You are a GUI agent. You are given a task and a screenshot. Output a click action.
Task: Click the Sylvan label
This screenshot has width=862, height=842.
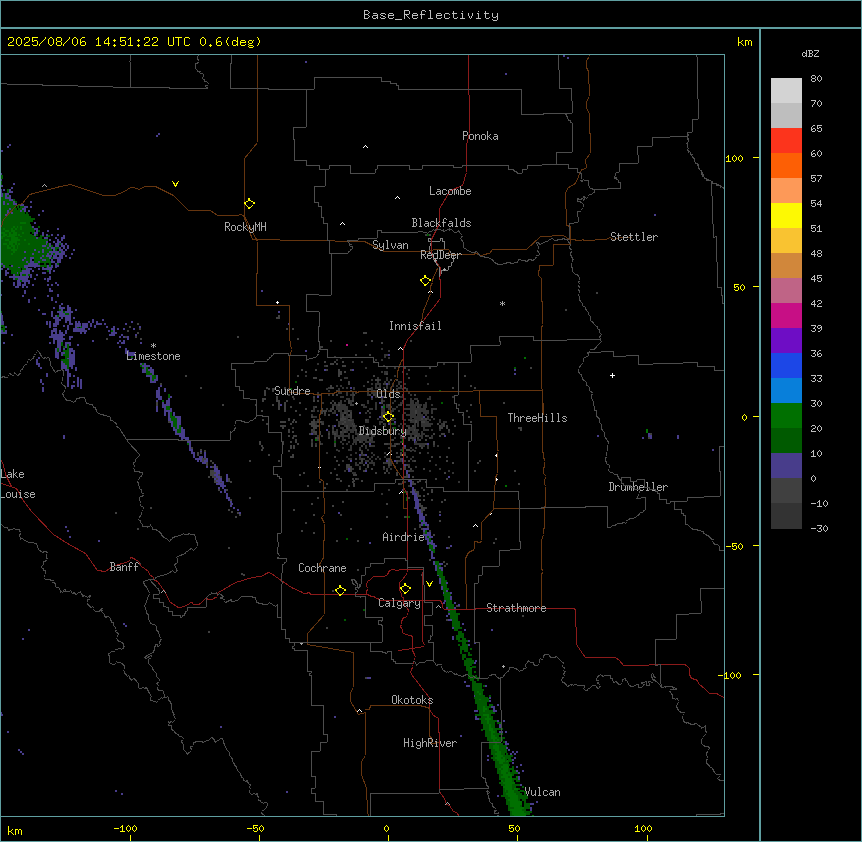390,245
